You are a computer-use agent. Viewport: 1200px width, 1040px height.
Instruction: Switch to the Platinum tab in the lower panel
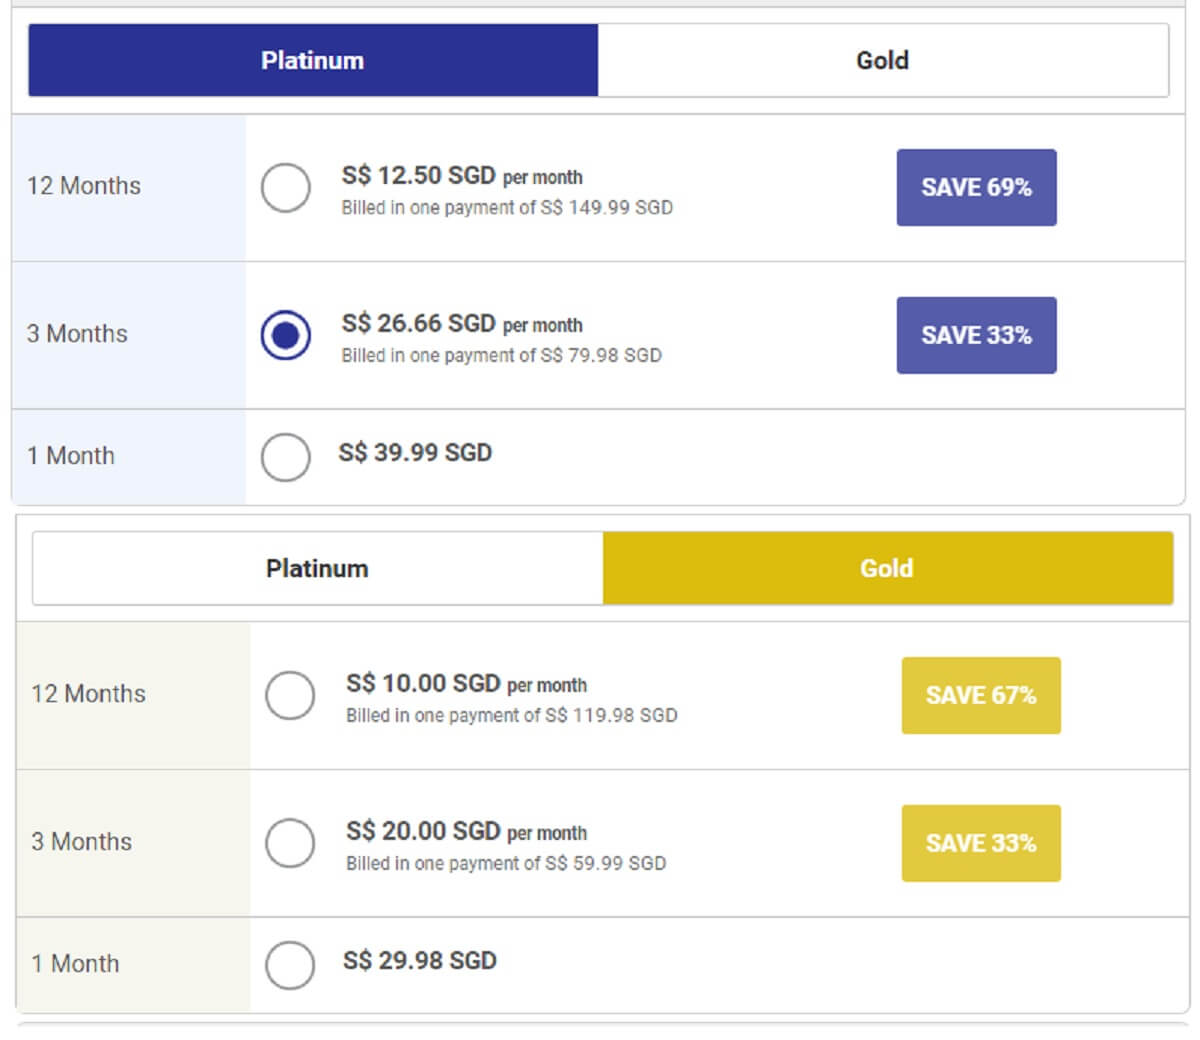(x=317, y=569)
